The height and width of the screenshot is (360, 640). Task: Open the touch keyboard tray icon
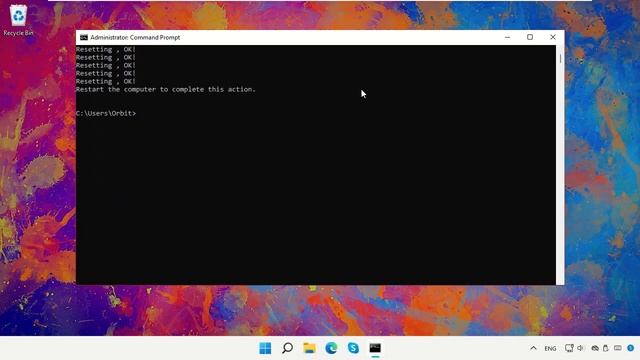[x=618, y=348]
